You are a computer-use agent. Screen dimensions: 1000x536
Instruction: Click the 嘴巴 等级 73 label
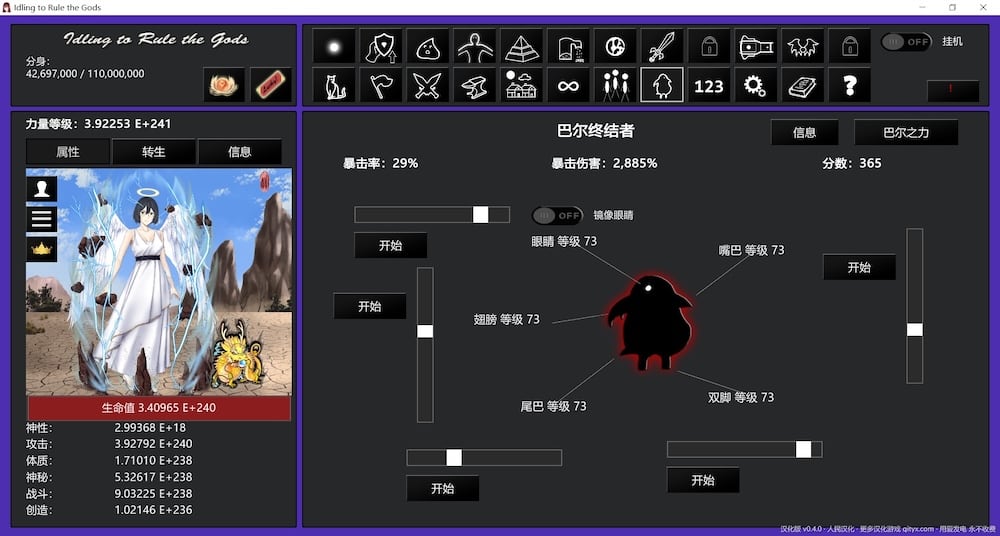click(751, 250)
